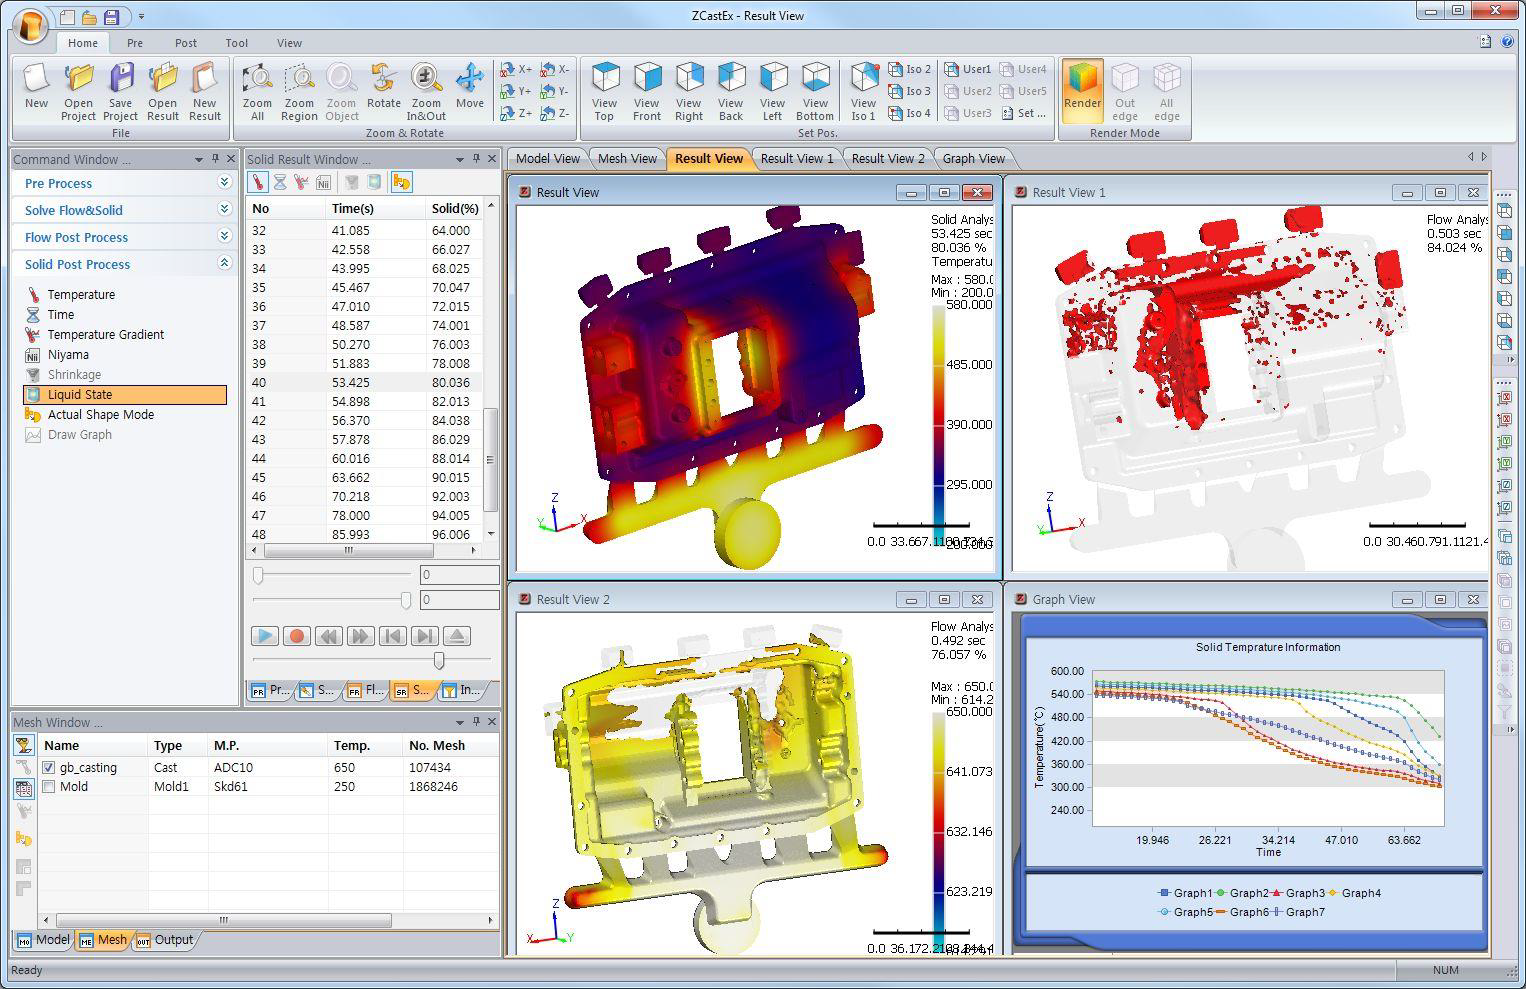Click the Niyama result option
This screenshot has width=1526, height=989.
[68, 354]
